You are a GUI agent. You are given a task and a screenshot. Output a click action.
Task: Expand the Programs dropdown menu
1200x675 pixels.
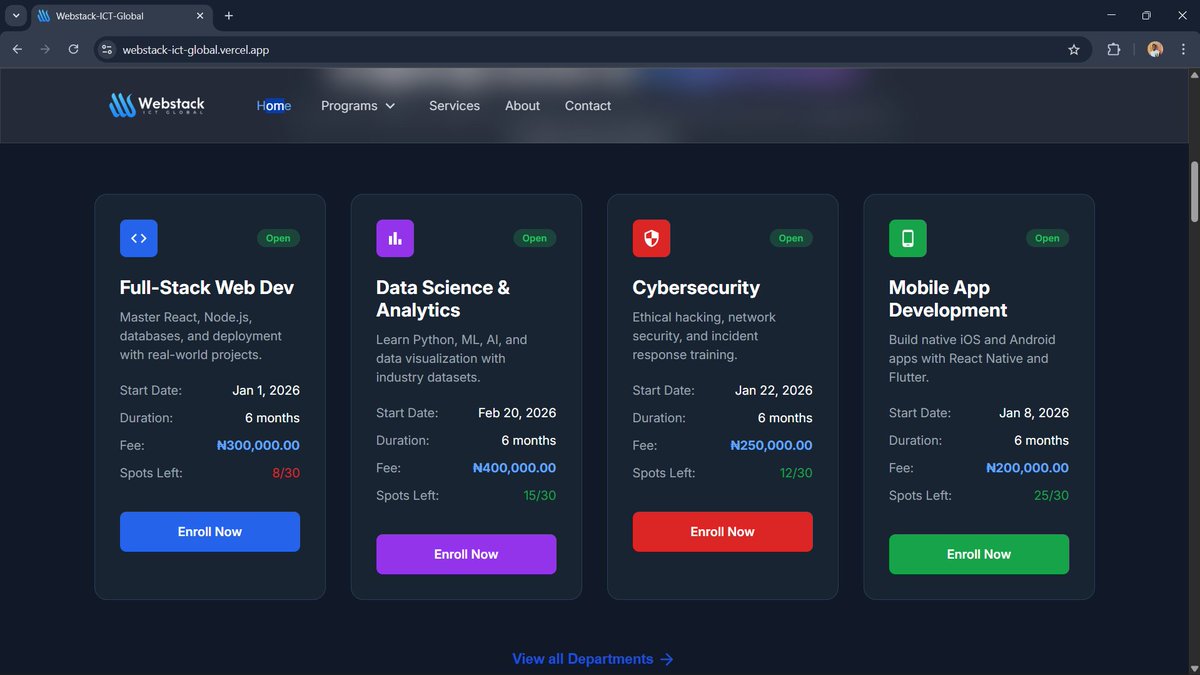[358, 105]
